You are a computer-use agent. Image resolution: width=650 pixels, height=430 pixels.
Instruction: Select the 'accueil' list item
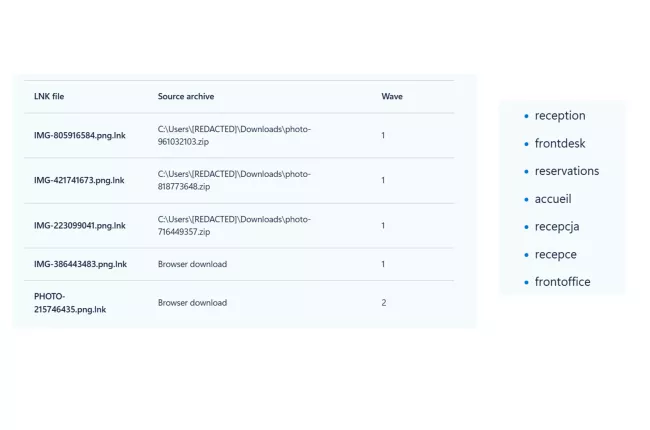(x=553, y=199)
